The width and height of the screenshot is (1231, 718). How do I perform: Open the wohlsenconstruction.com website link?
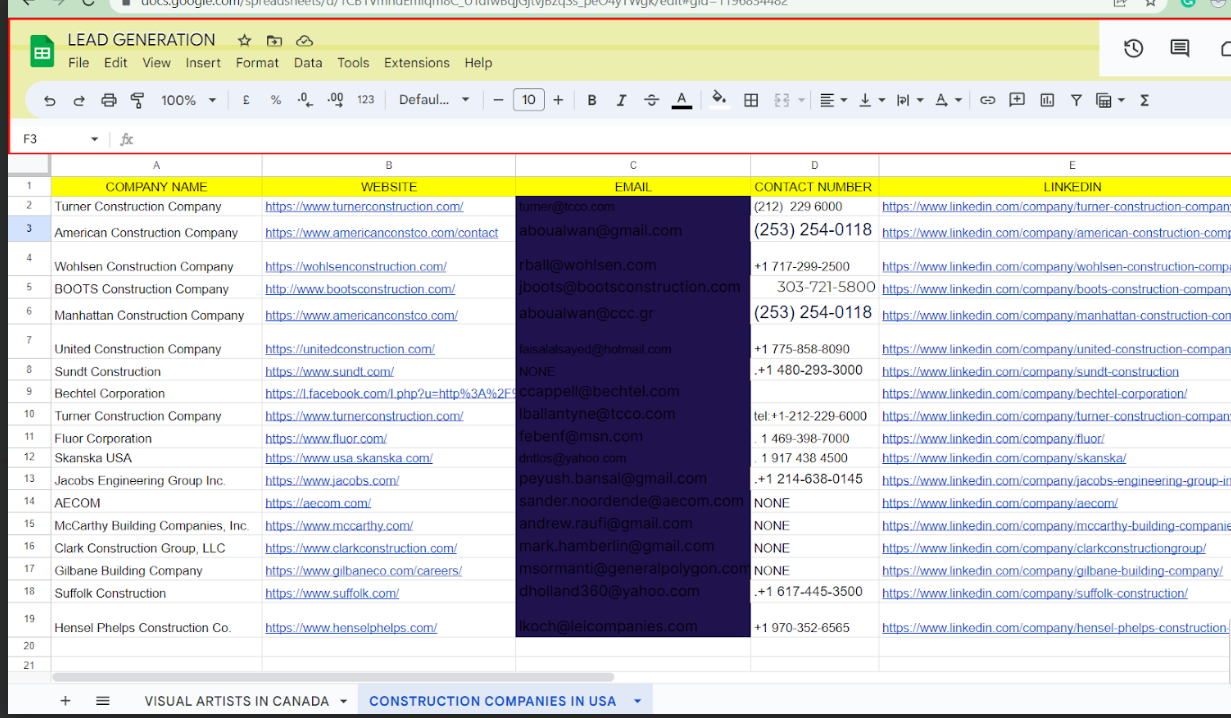coord(356,267)
